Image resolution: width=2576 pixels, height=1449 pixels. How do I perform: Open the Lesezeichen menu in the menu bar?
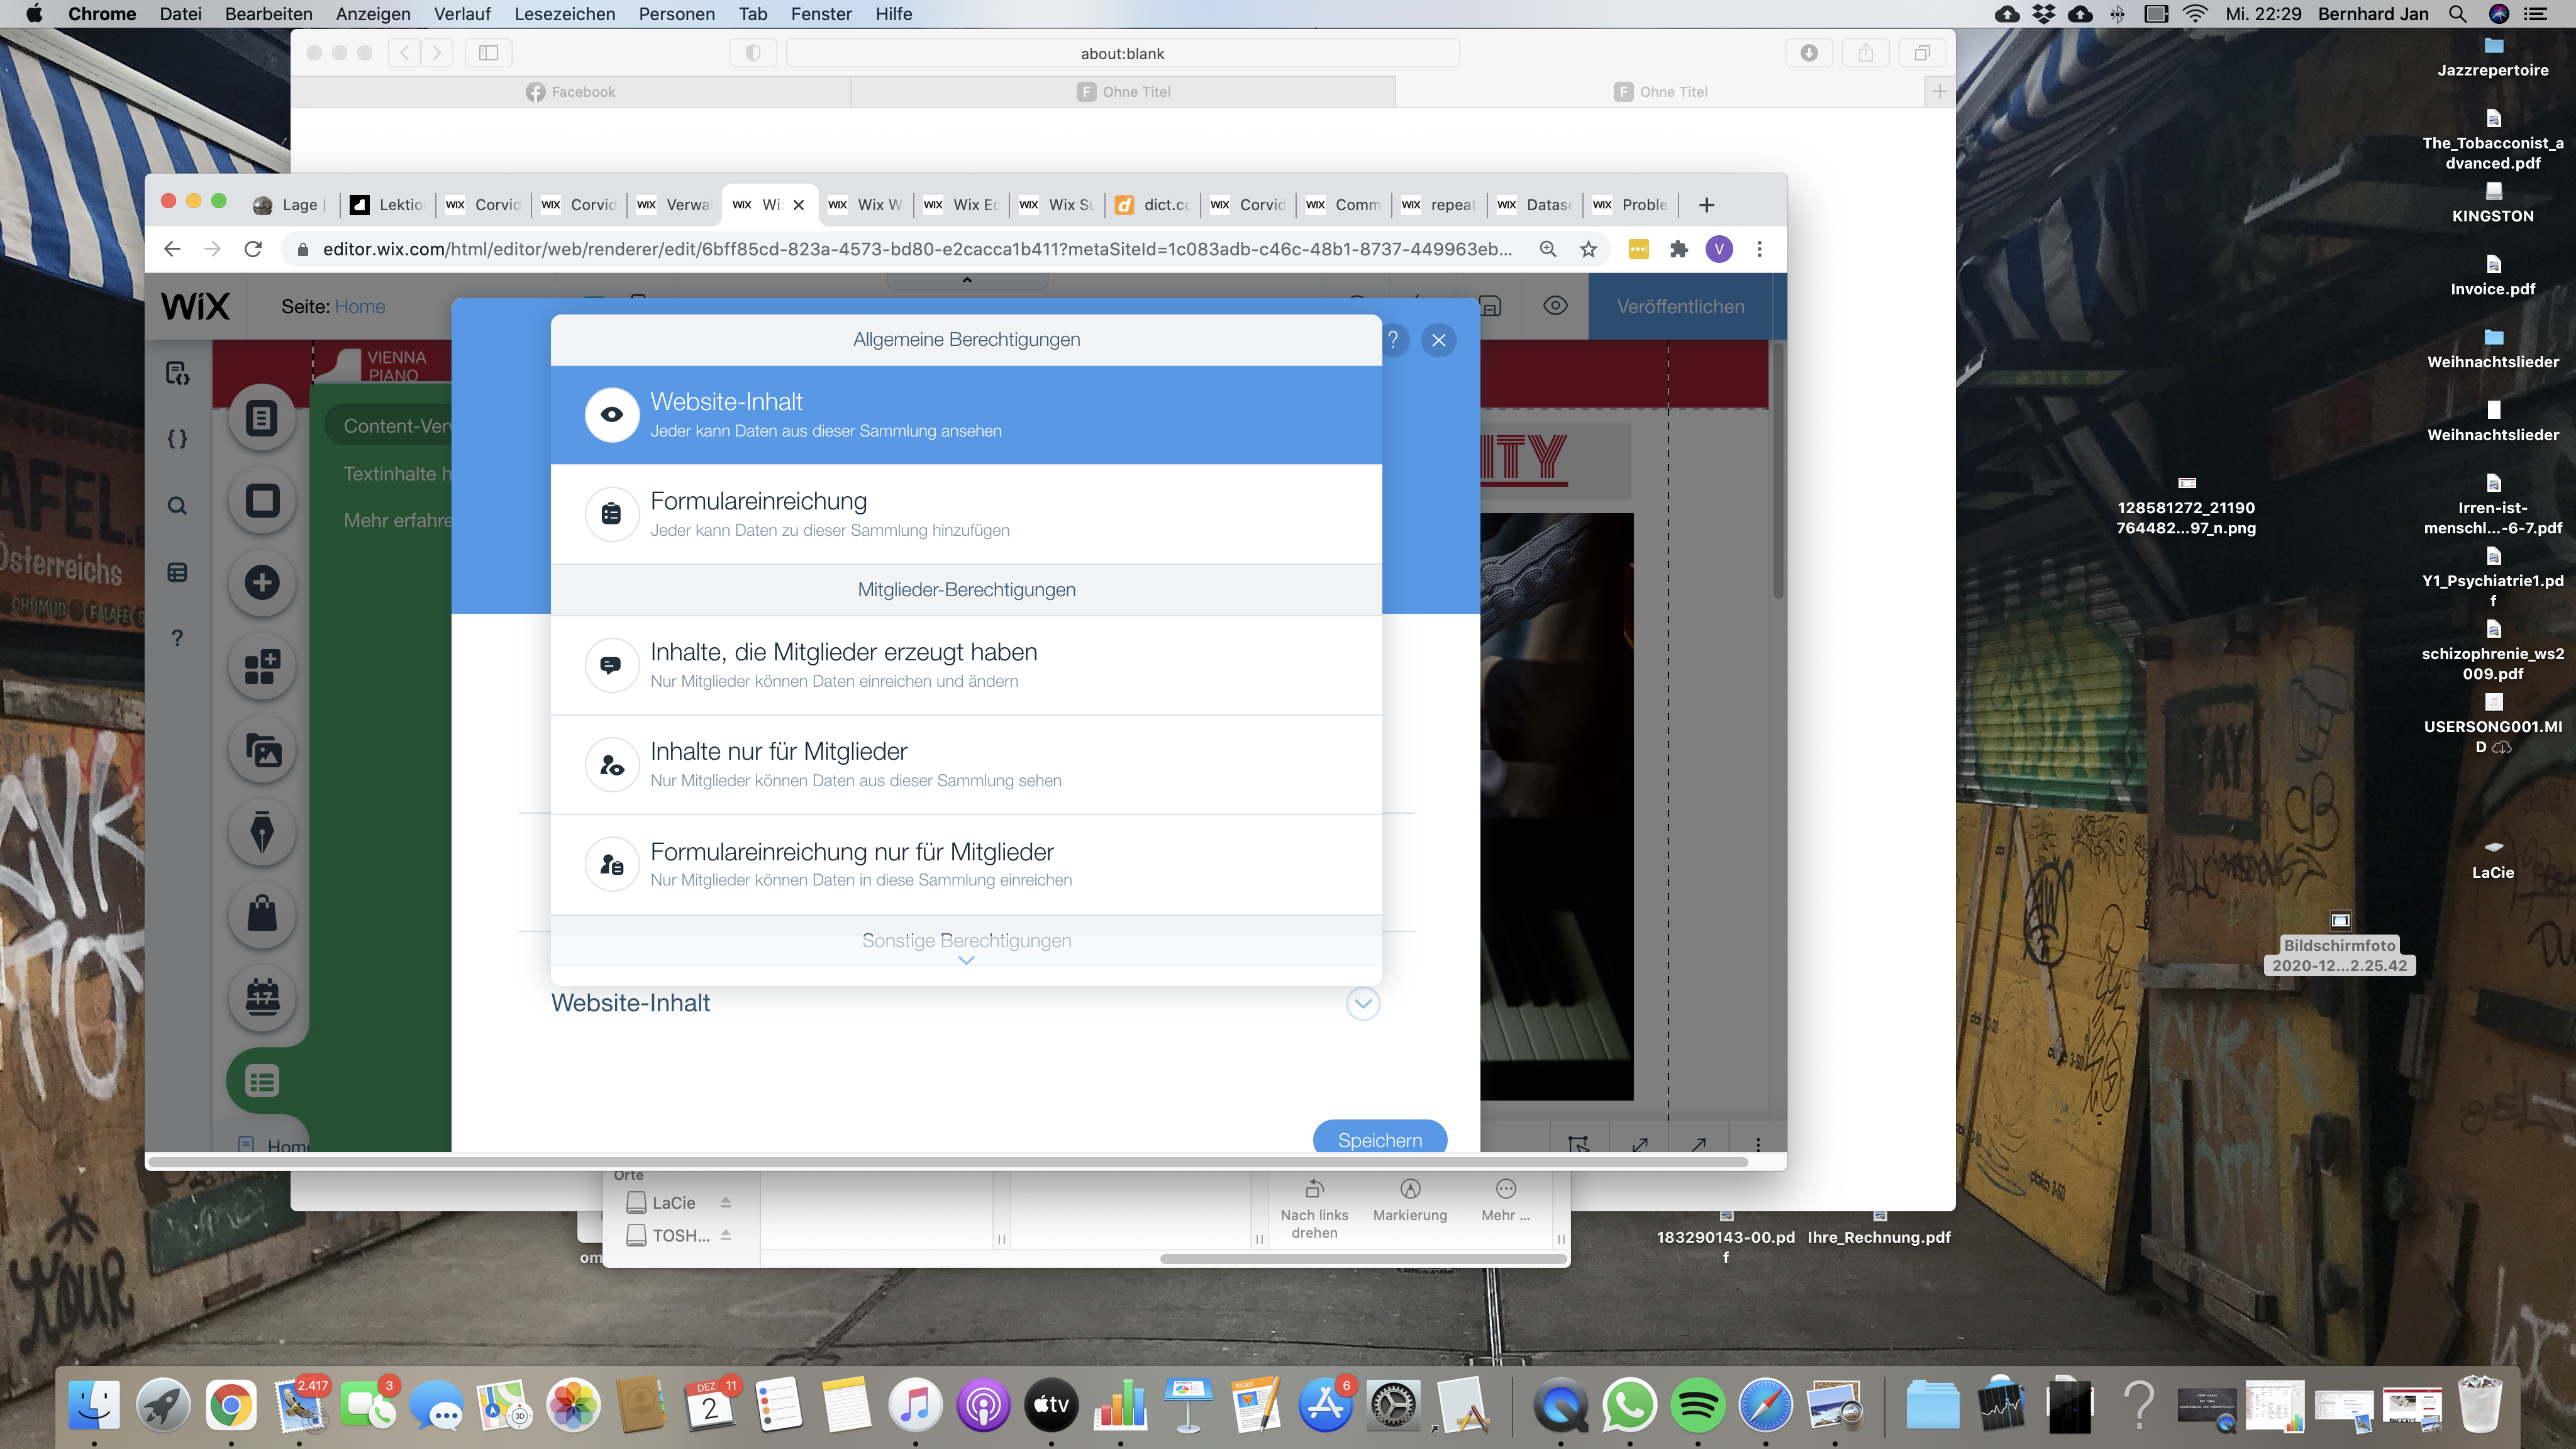(564, 14)
